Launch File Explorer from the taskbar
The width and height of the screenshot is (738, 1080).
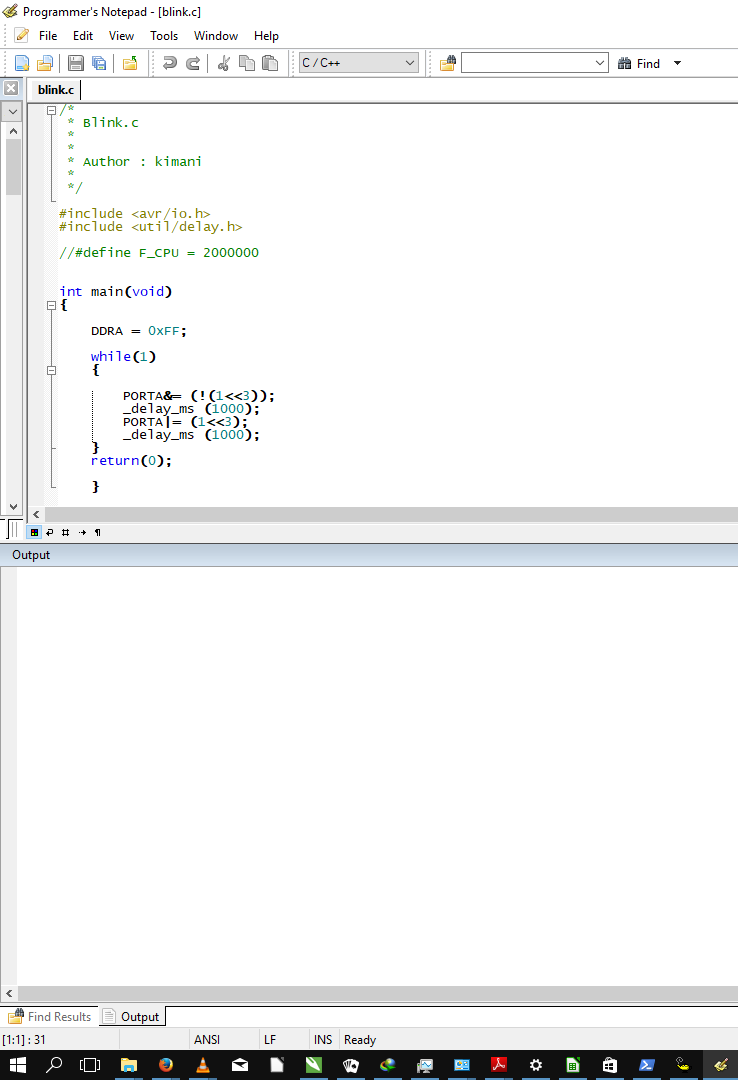click(128, 1065)
